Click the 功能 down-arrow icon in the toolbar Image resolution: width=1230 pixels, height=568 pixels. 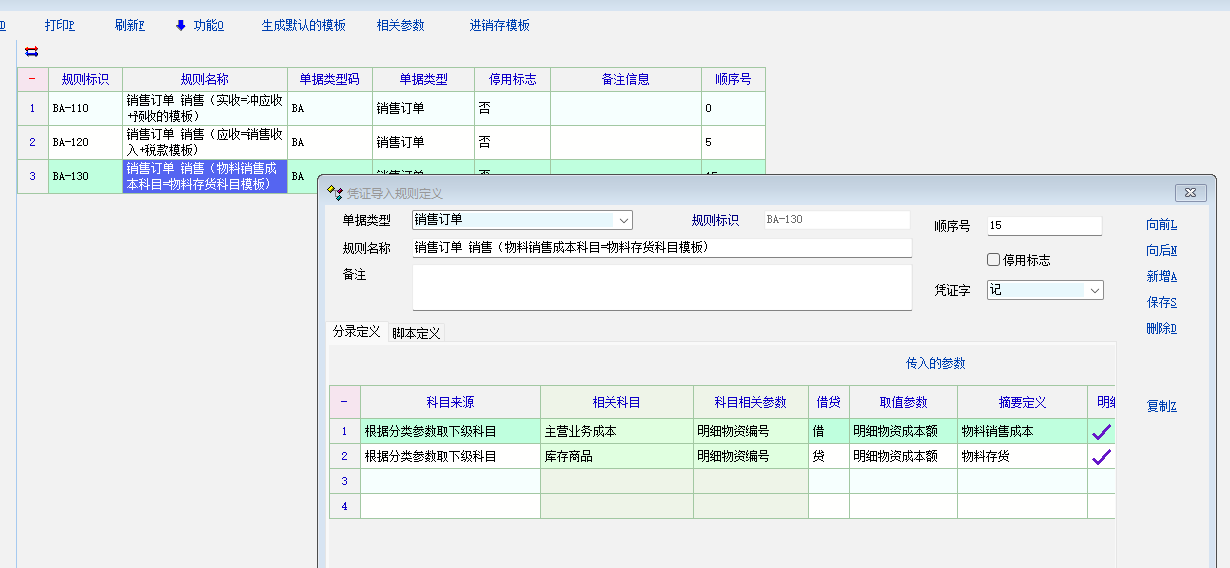point(181,25)
